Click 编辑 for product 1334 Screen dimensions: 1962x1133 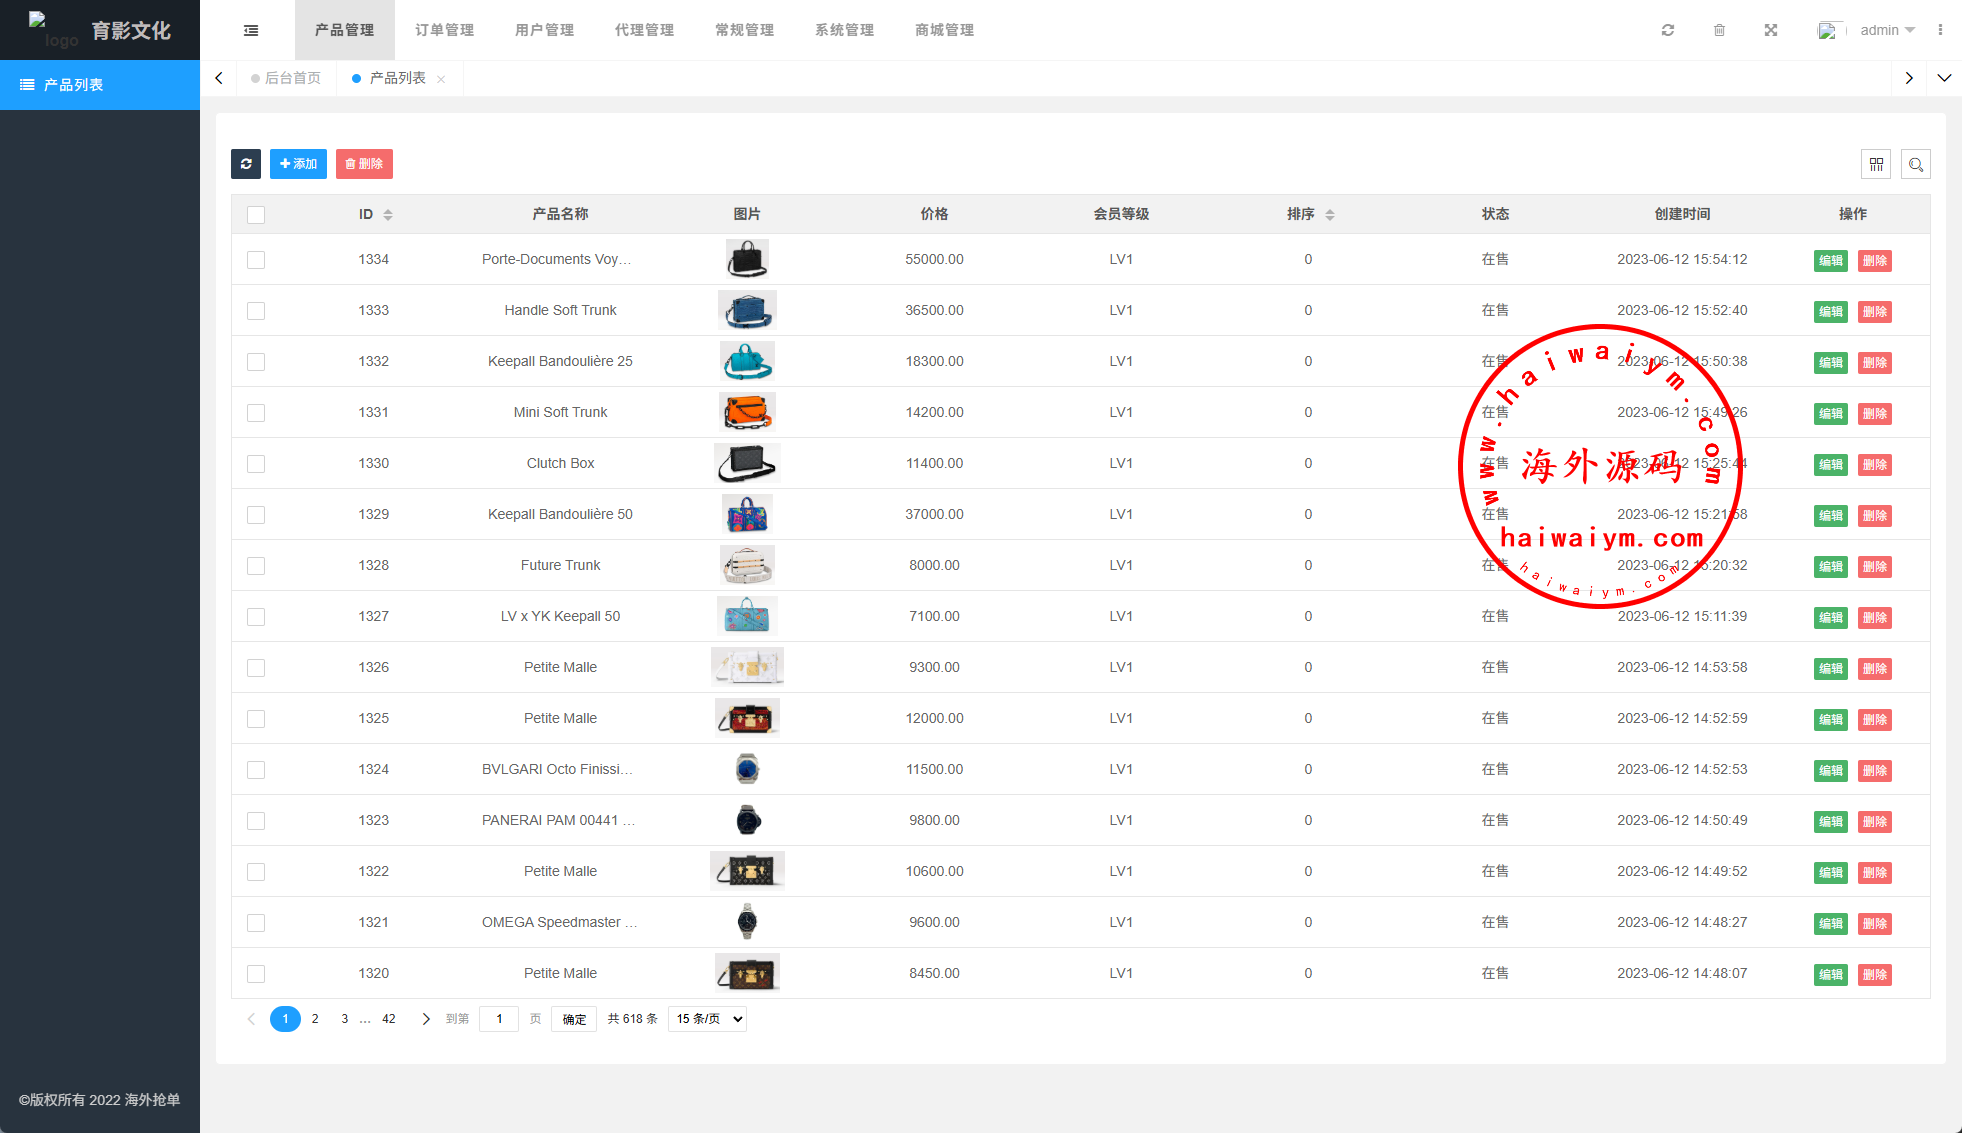click(x=1830, y=261)
